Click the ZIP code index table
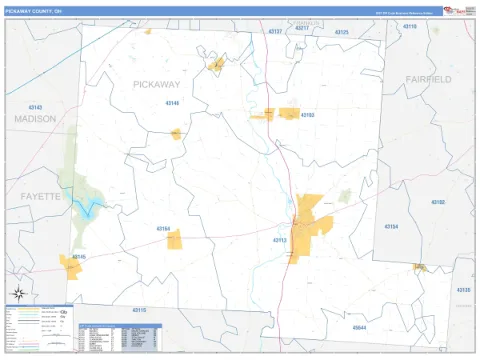The width and height of the screenshot is (480, 360). [120, 337]
